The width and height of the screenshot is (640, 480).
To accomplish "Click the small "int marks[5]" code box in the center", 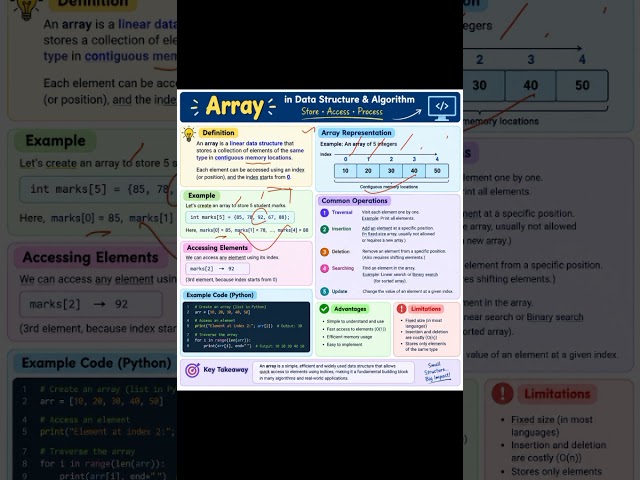I will tap(240, 218).
